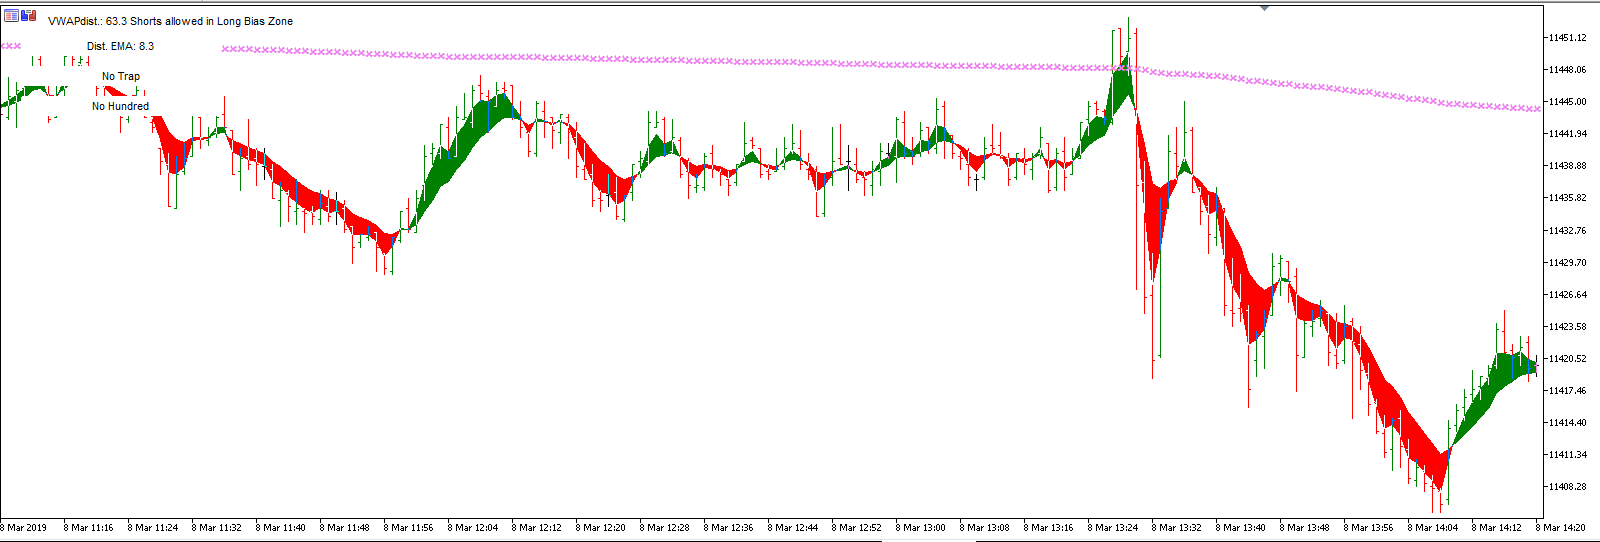1600x542 pixels.
Task: Click price level 11441.94 on scale
Action: [x=1567, y=134]
